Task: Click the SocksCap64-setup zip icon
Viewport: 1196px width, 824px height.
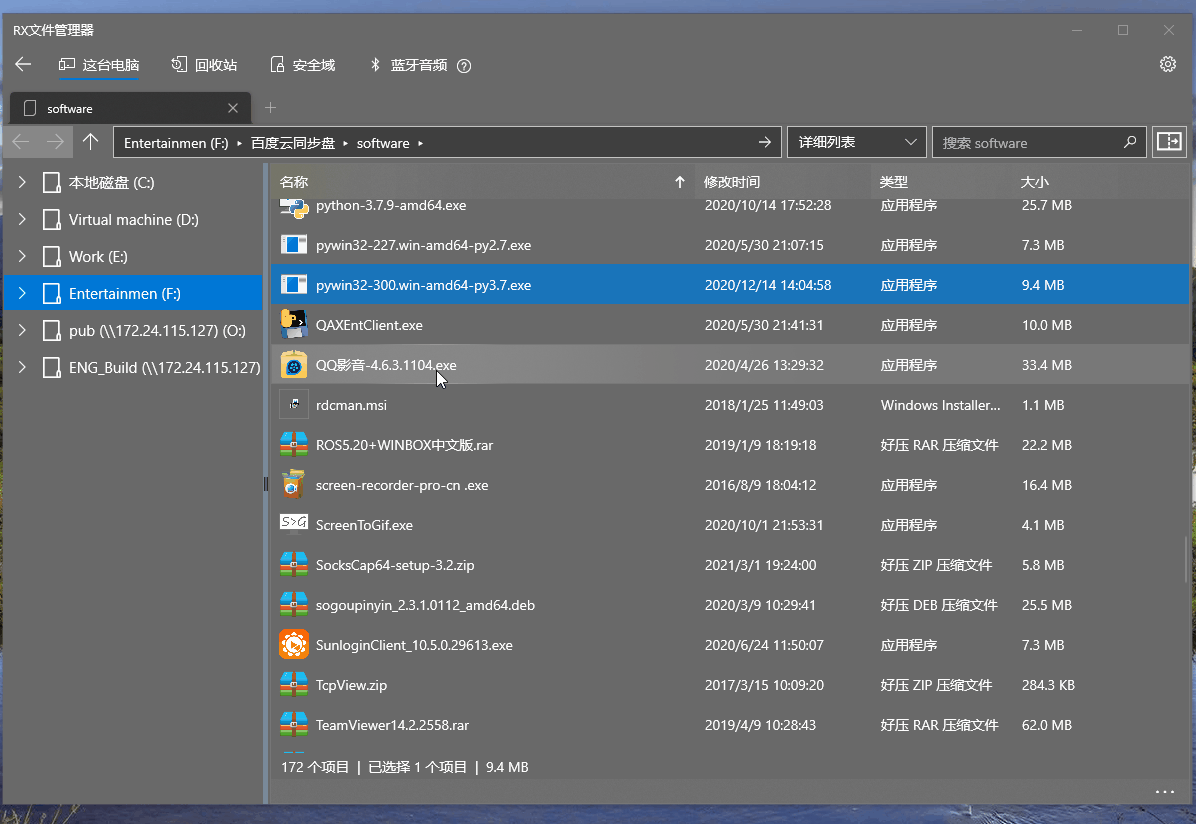Action: [x=294, y=565]
